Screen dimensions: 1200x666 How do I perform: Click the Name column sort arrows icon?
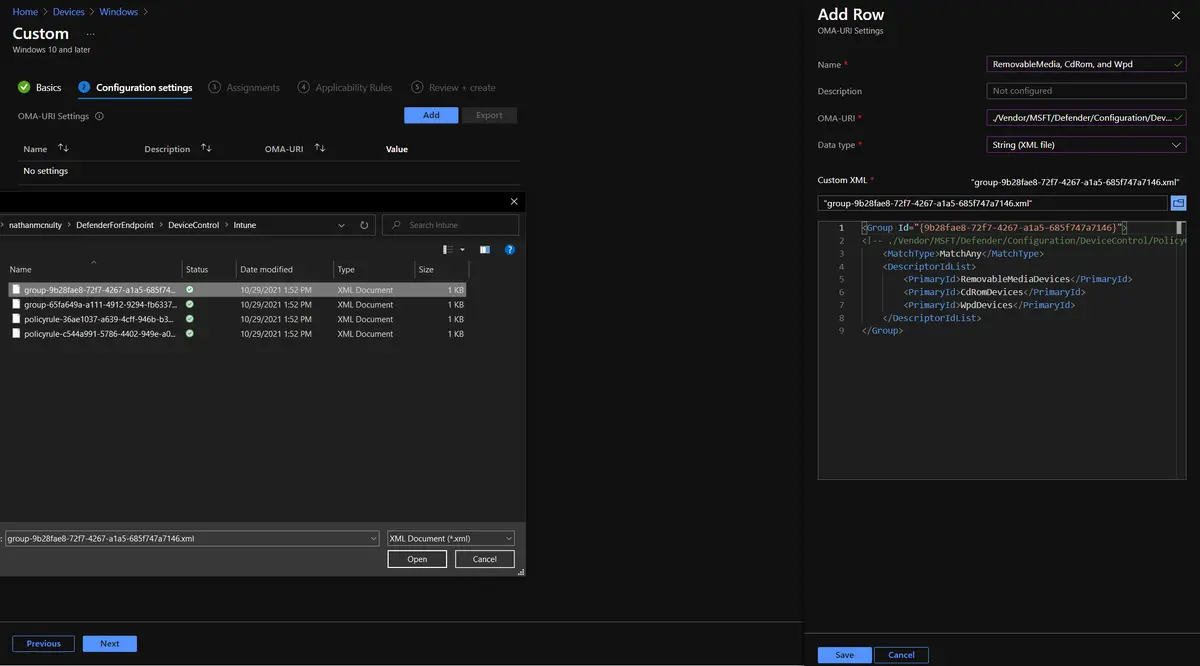(x=63, y=148)
